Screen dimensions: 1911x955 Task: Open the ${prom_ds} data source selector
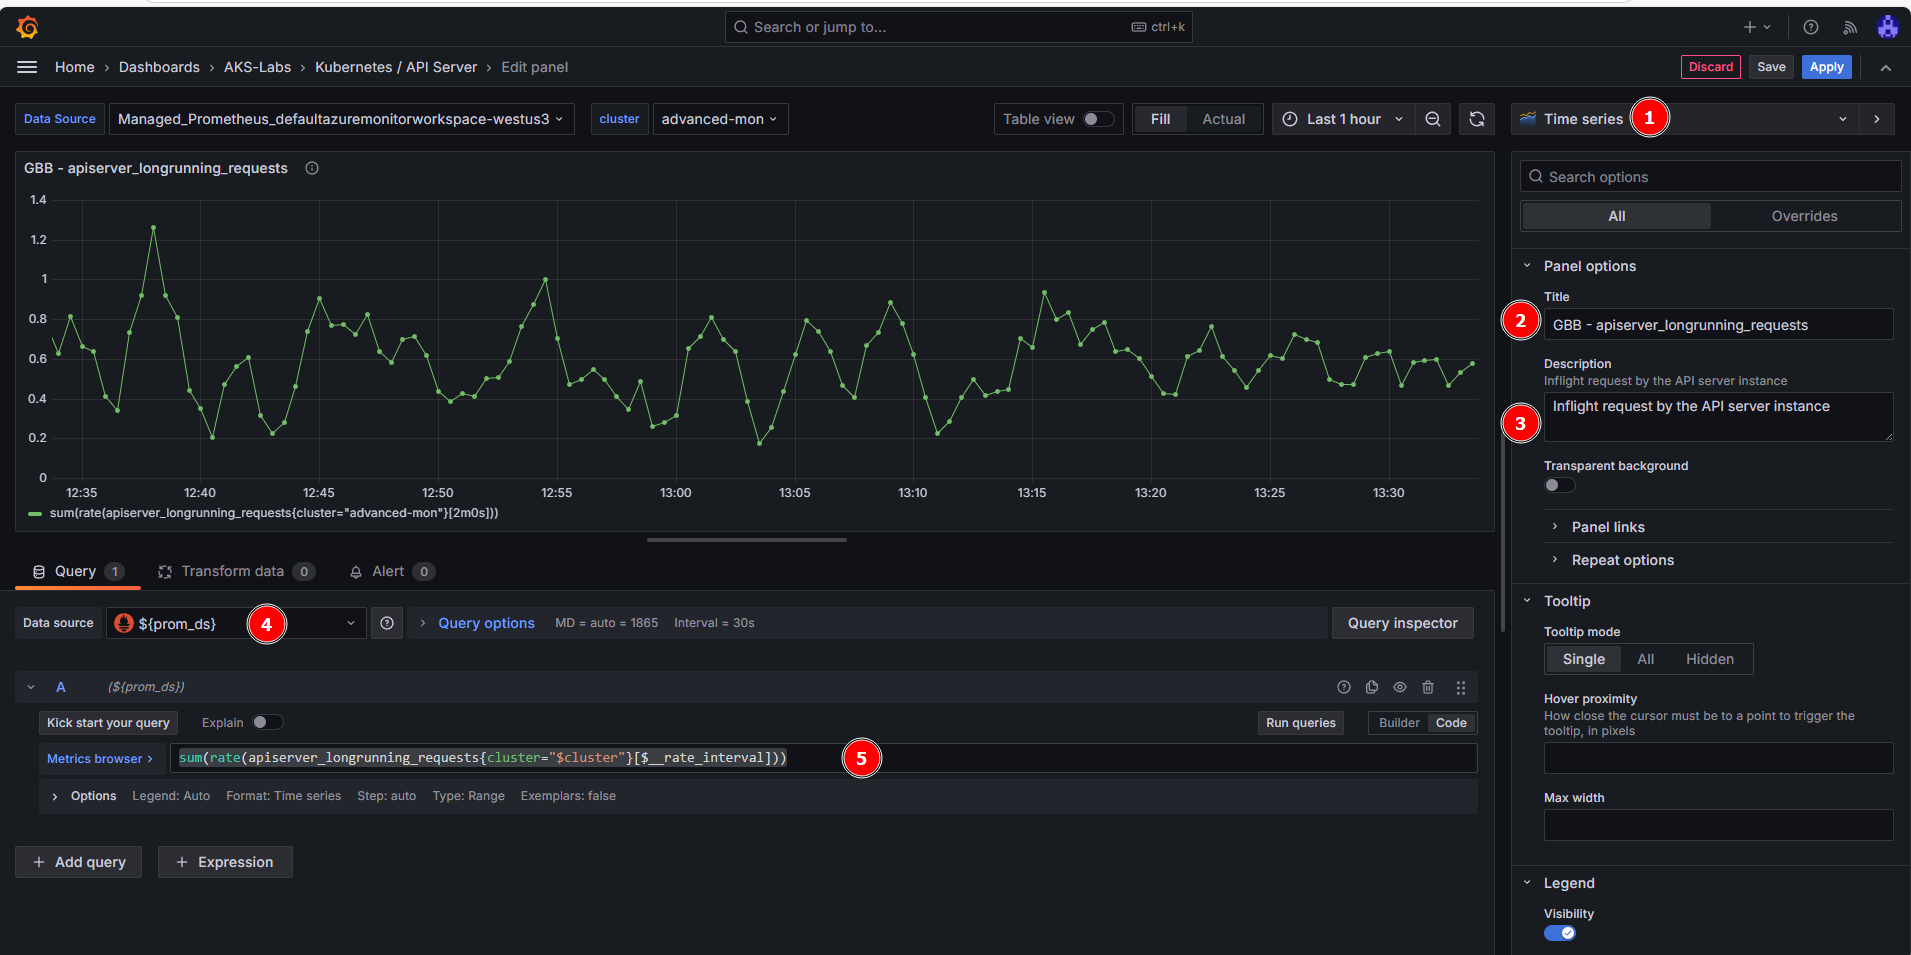point(236,623)
